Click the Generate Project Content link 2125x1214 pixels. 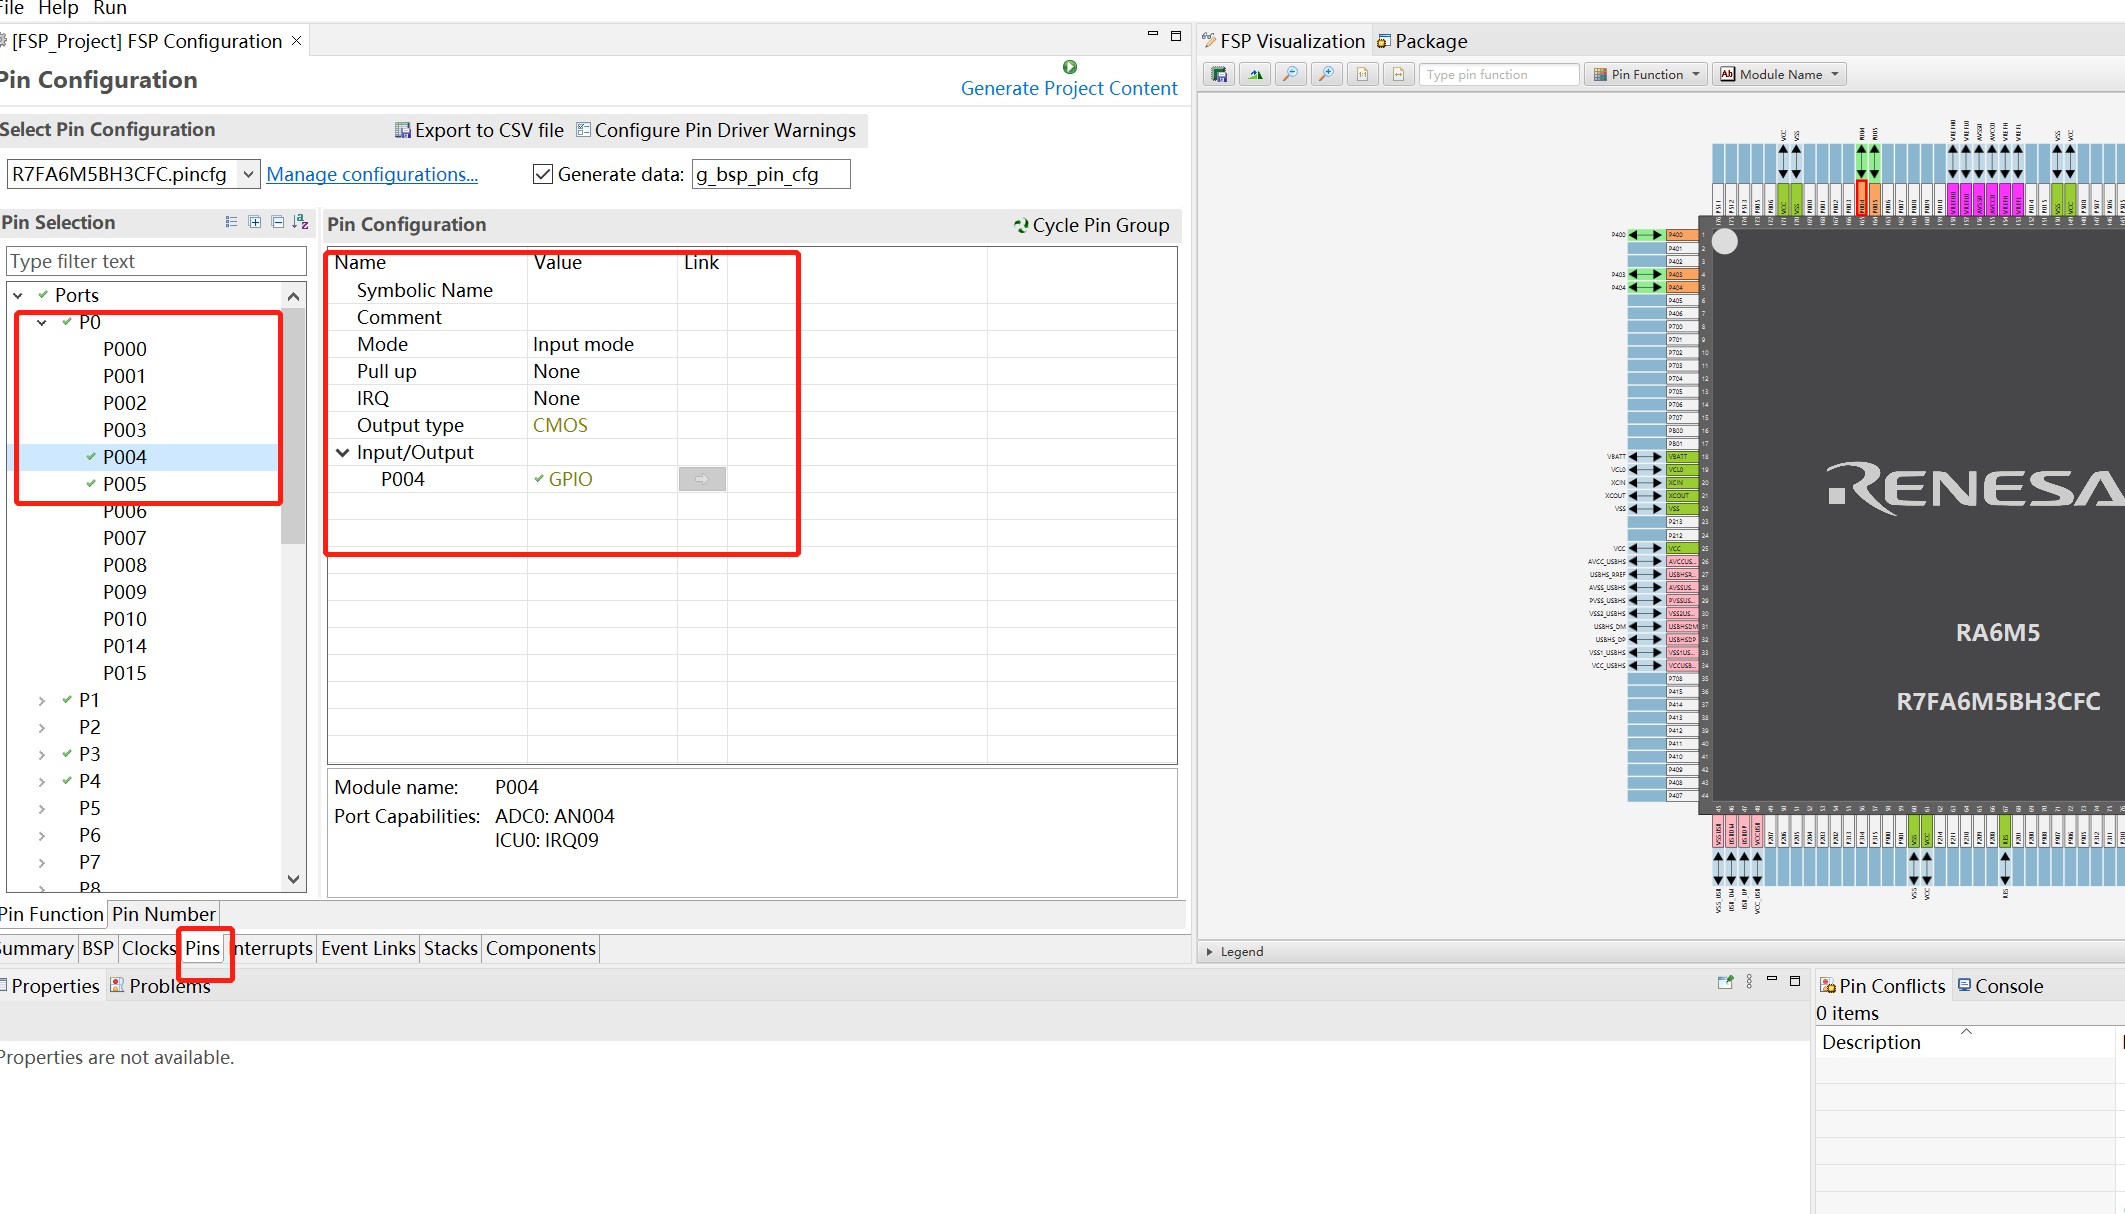[1069, 88]
